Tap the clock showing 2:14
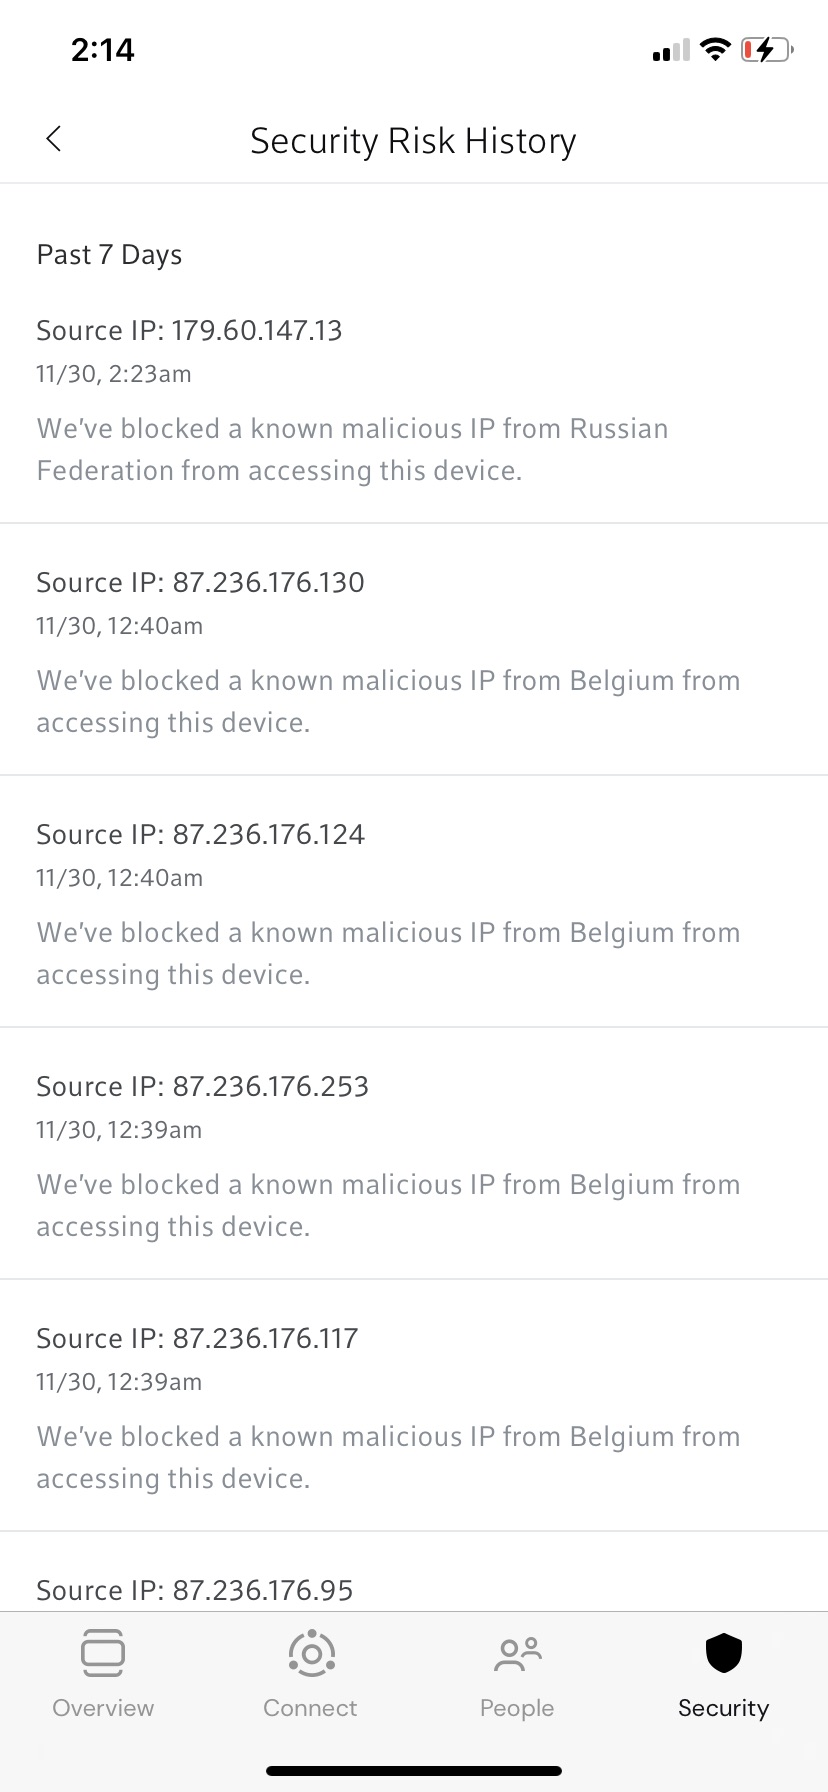This screenshot has width=828, height=1792. pos(103,50)
